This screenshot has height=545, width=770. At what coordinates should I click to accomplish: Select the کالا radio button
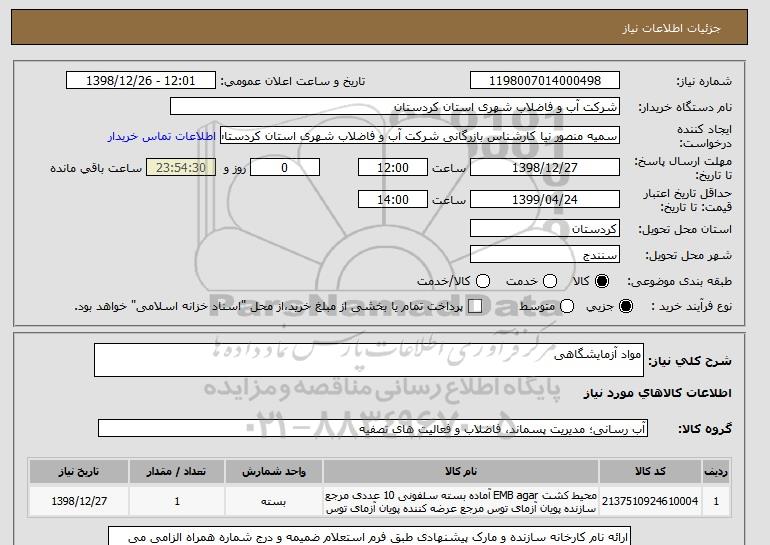tap(602, 281)
